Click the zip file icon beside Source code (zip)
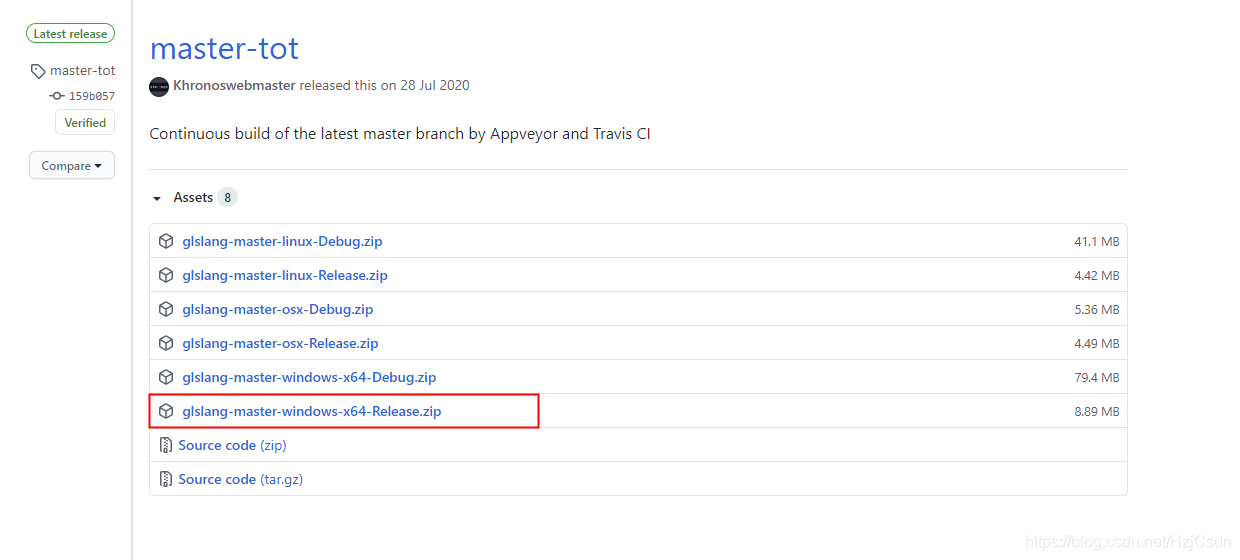Screen dimensions: 1240x560 [166, 445]
